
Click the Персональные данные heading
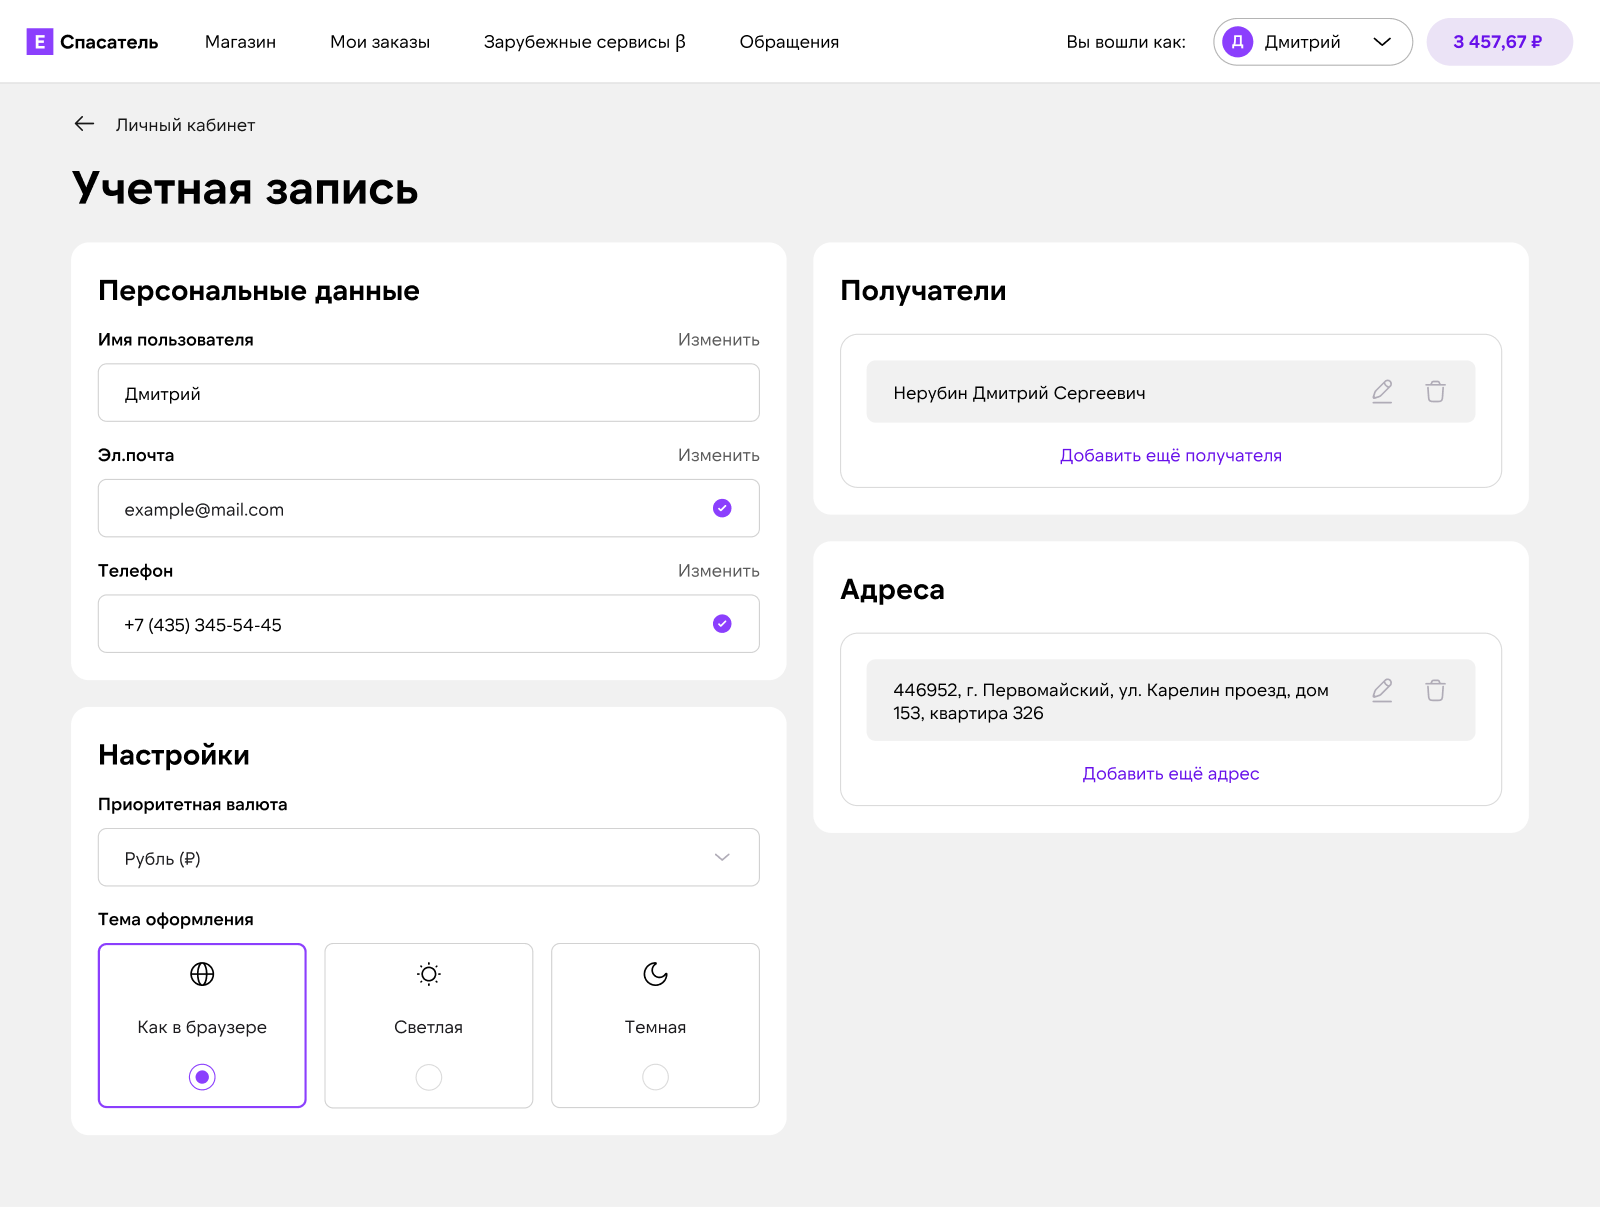pos(259,291)
